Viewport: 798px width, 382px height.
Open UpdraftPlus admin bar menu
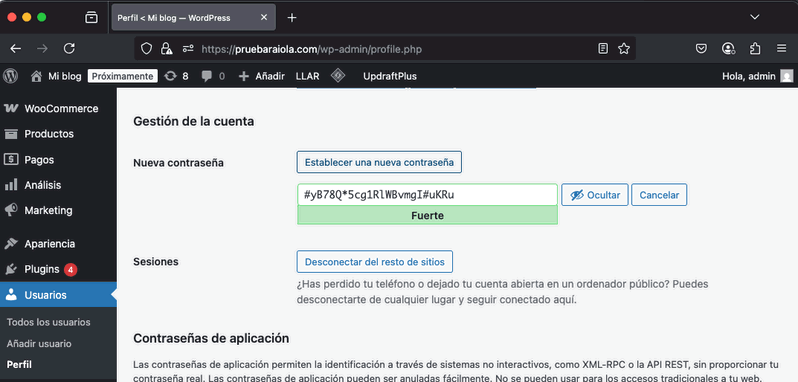click(x=390, y=76)
